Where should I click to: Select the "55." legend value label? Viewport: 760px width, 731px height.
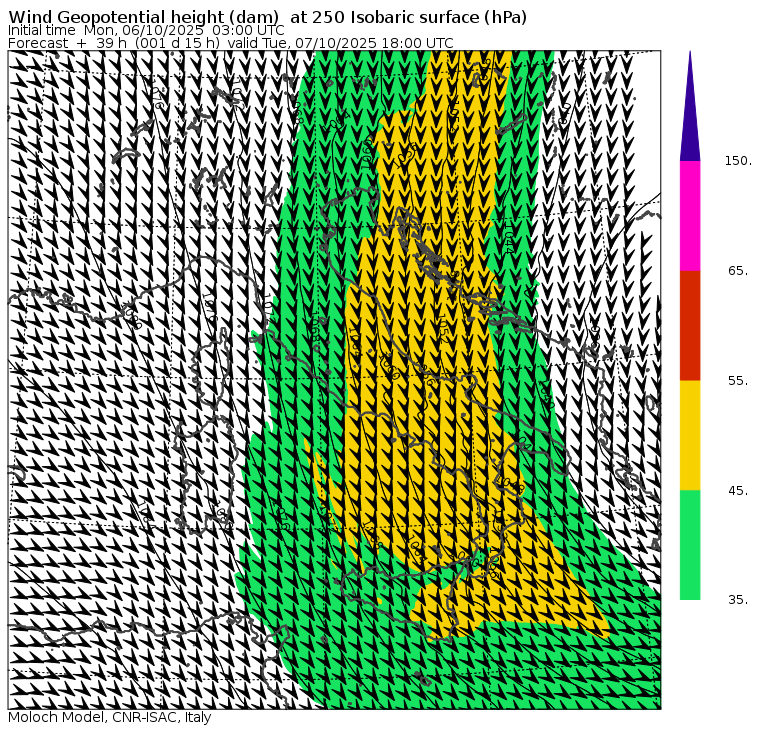738,381
